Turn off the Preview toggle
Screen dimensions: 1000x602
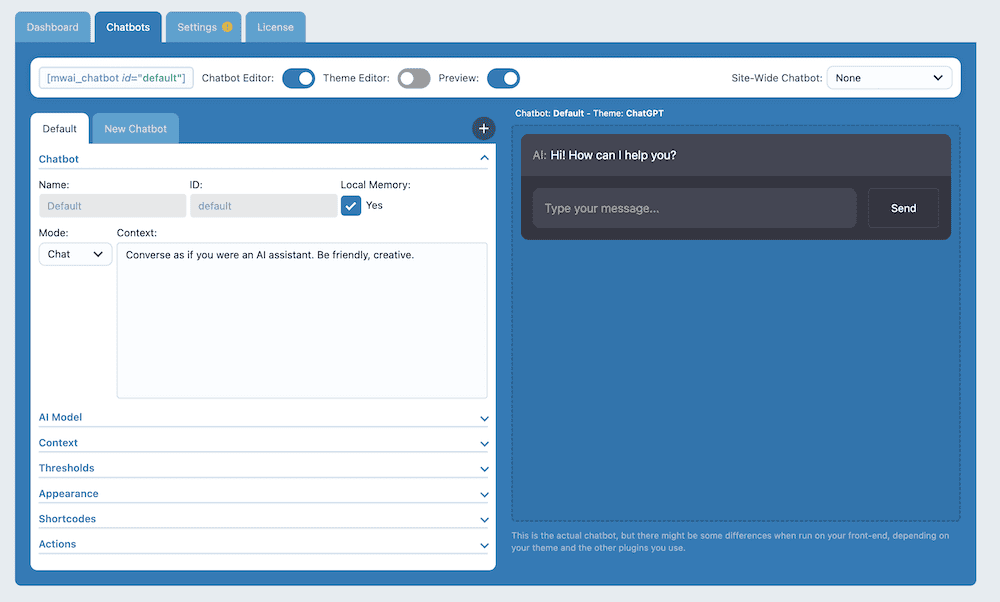pos(503,77)
